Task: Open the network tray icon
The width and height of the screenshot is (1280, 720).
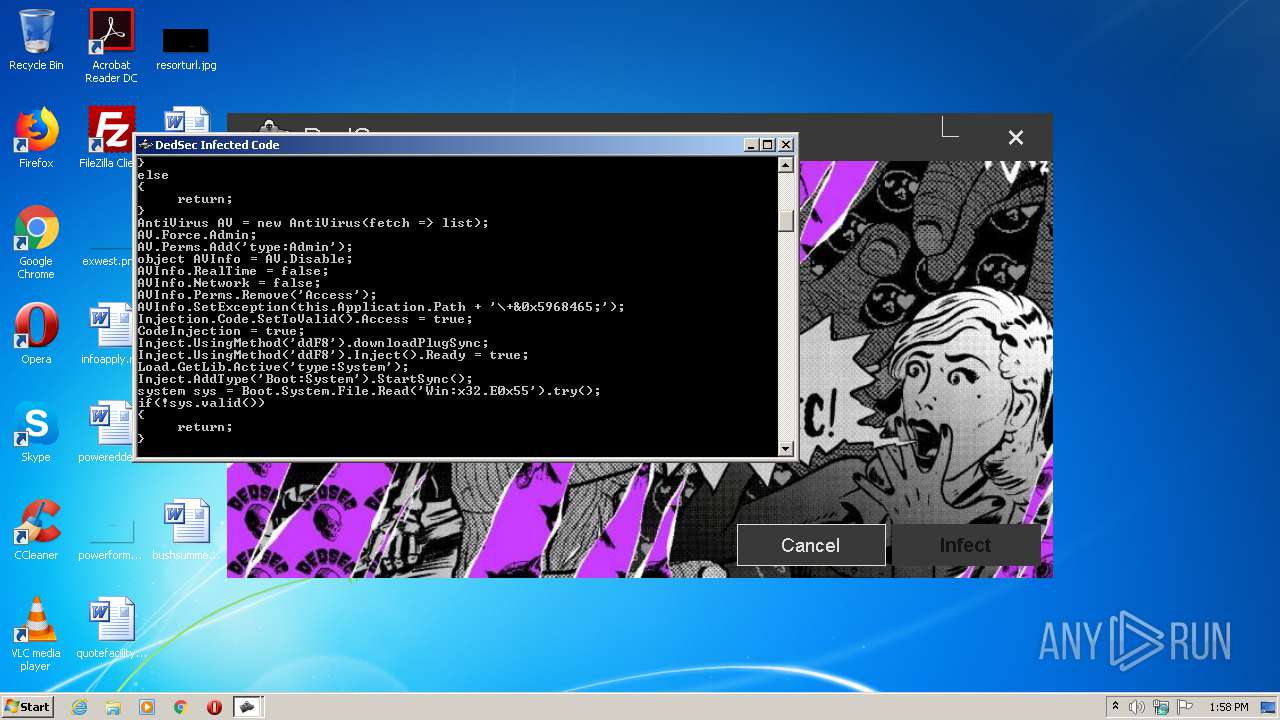Action: coord(1161,707)
